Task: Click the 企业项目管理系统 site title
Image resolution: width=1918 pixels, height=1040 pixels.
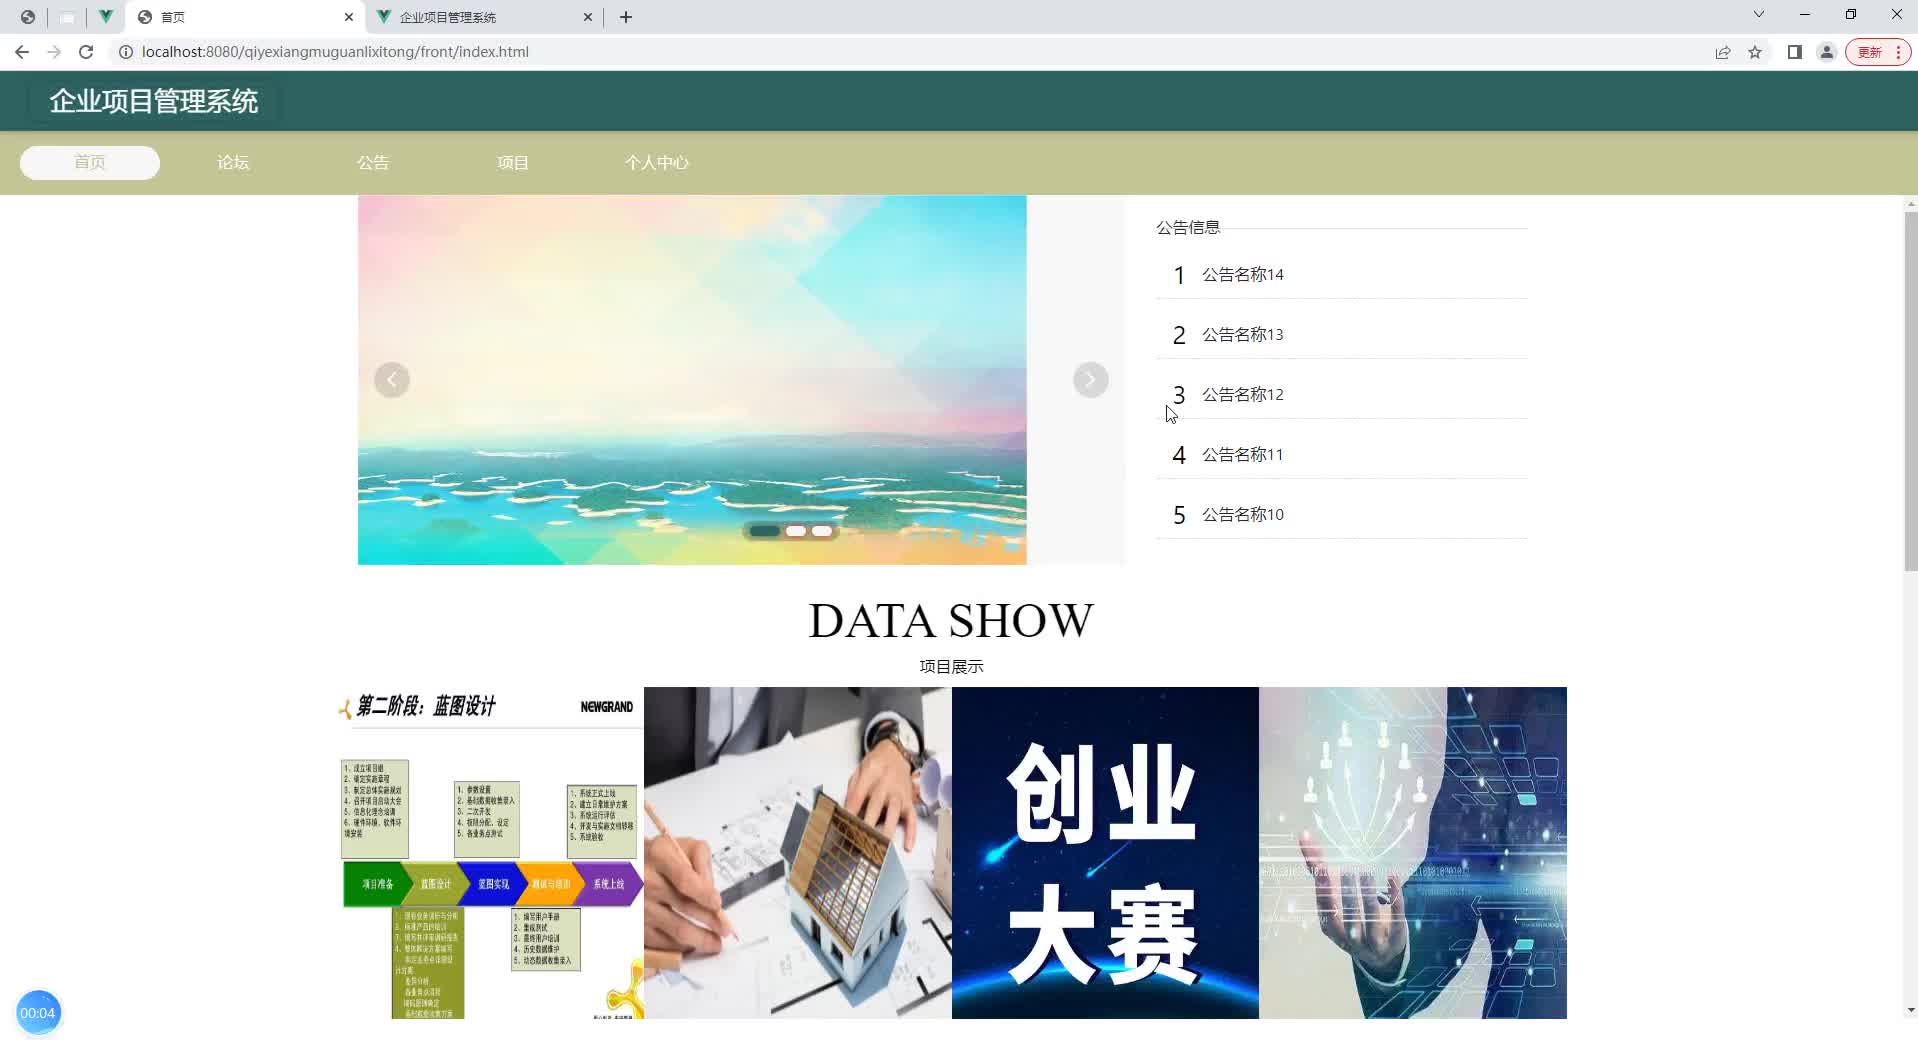Action: click(x=154, y=101)
